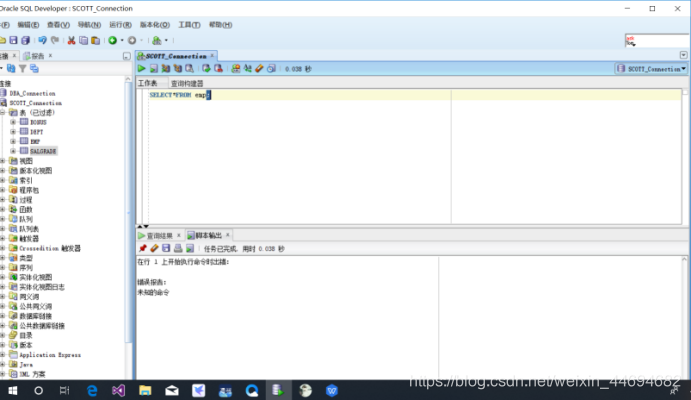The image size is (691, 400).
Task: Open SQL History icon
Action: pos(271,68)
